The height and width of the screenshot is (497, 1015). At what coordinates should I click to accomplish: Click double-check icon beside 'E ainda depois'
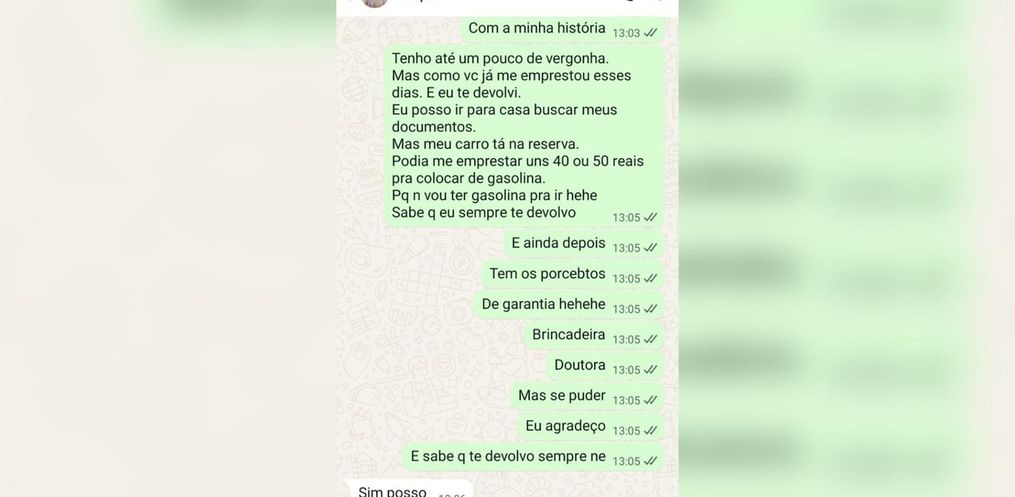(651, 248)
